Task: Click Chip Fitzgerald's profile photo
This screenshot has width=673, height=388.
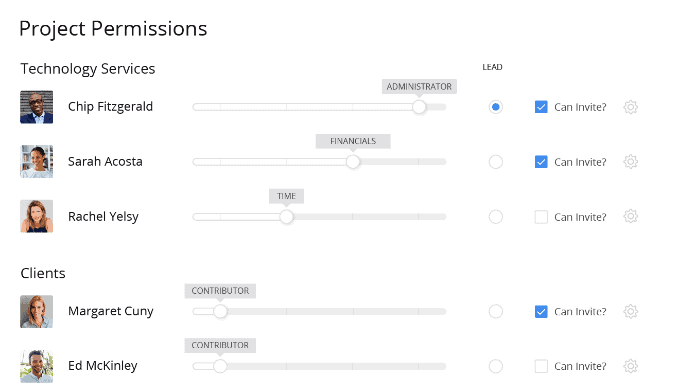Action: [x=36, y=107]
